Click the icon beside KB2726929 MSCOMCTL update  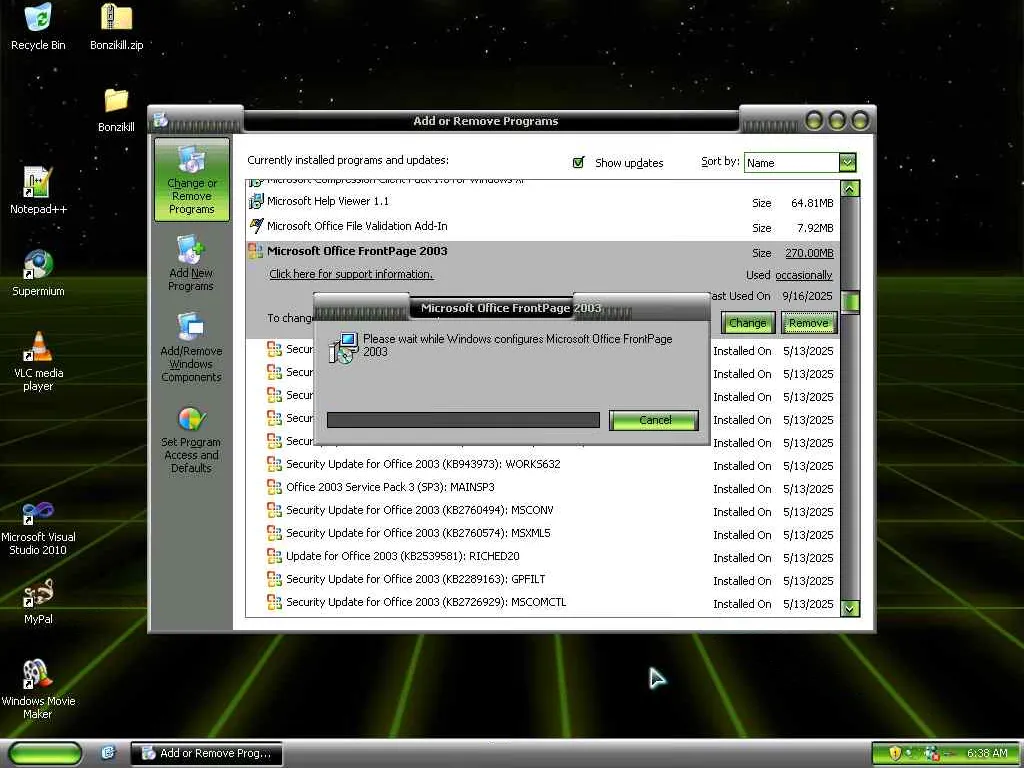pos(274,602)
